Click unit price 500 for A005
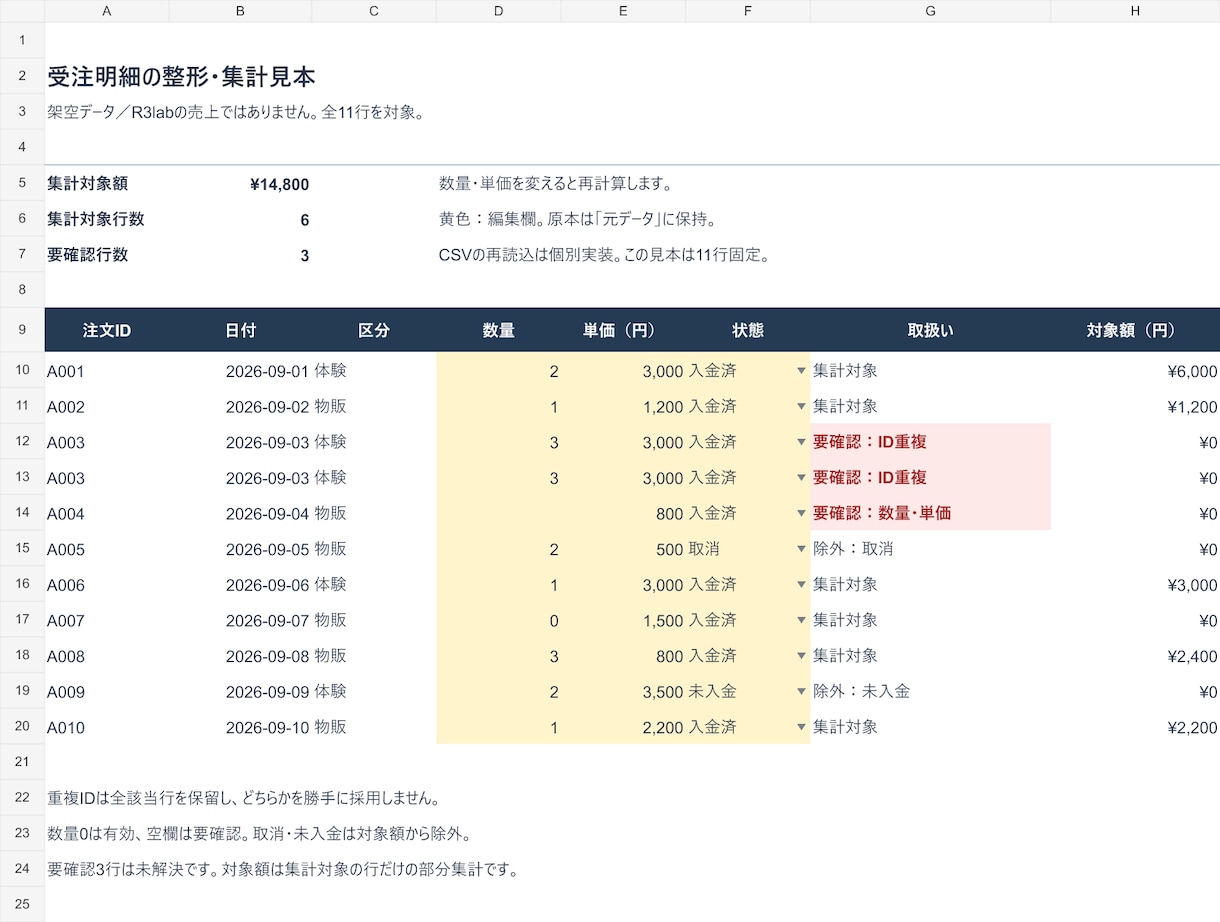This screenshot has height=922, width=1220. pos(623,549)
